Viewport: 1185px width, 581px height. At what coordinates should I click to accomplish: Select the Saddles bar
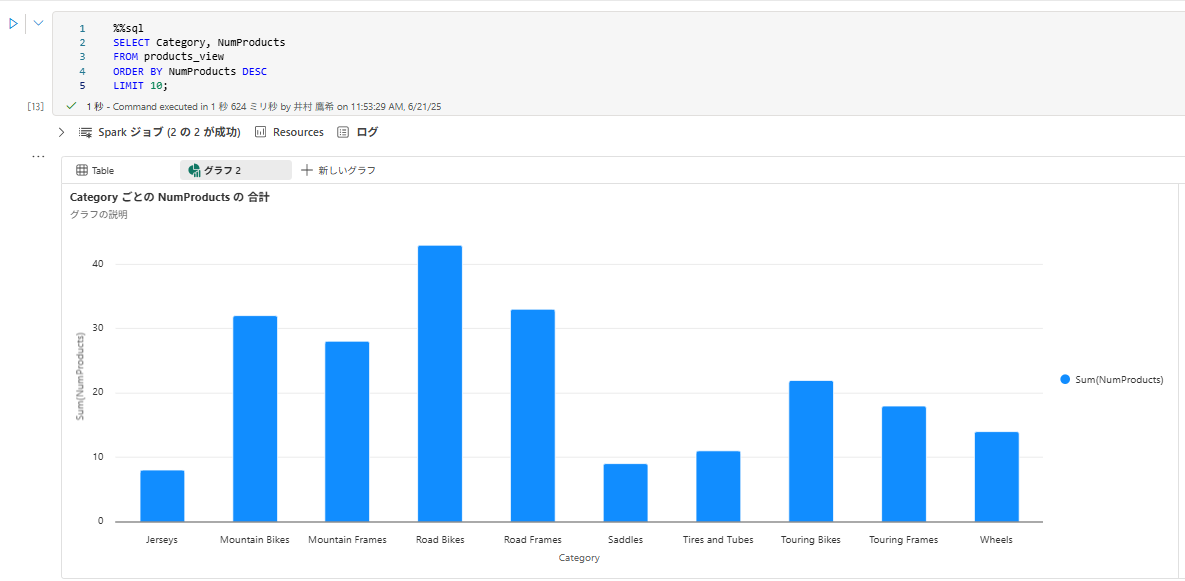[626, 493]
